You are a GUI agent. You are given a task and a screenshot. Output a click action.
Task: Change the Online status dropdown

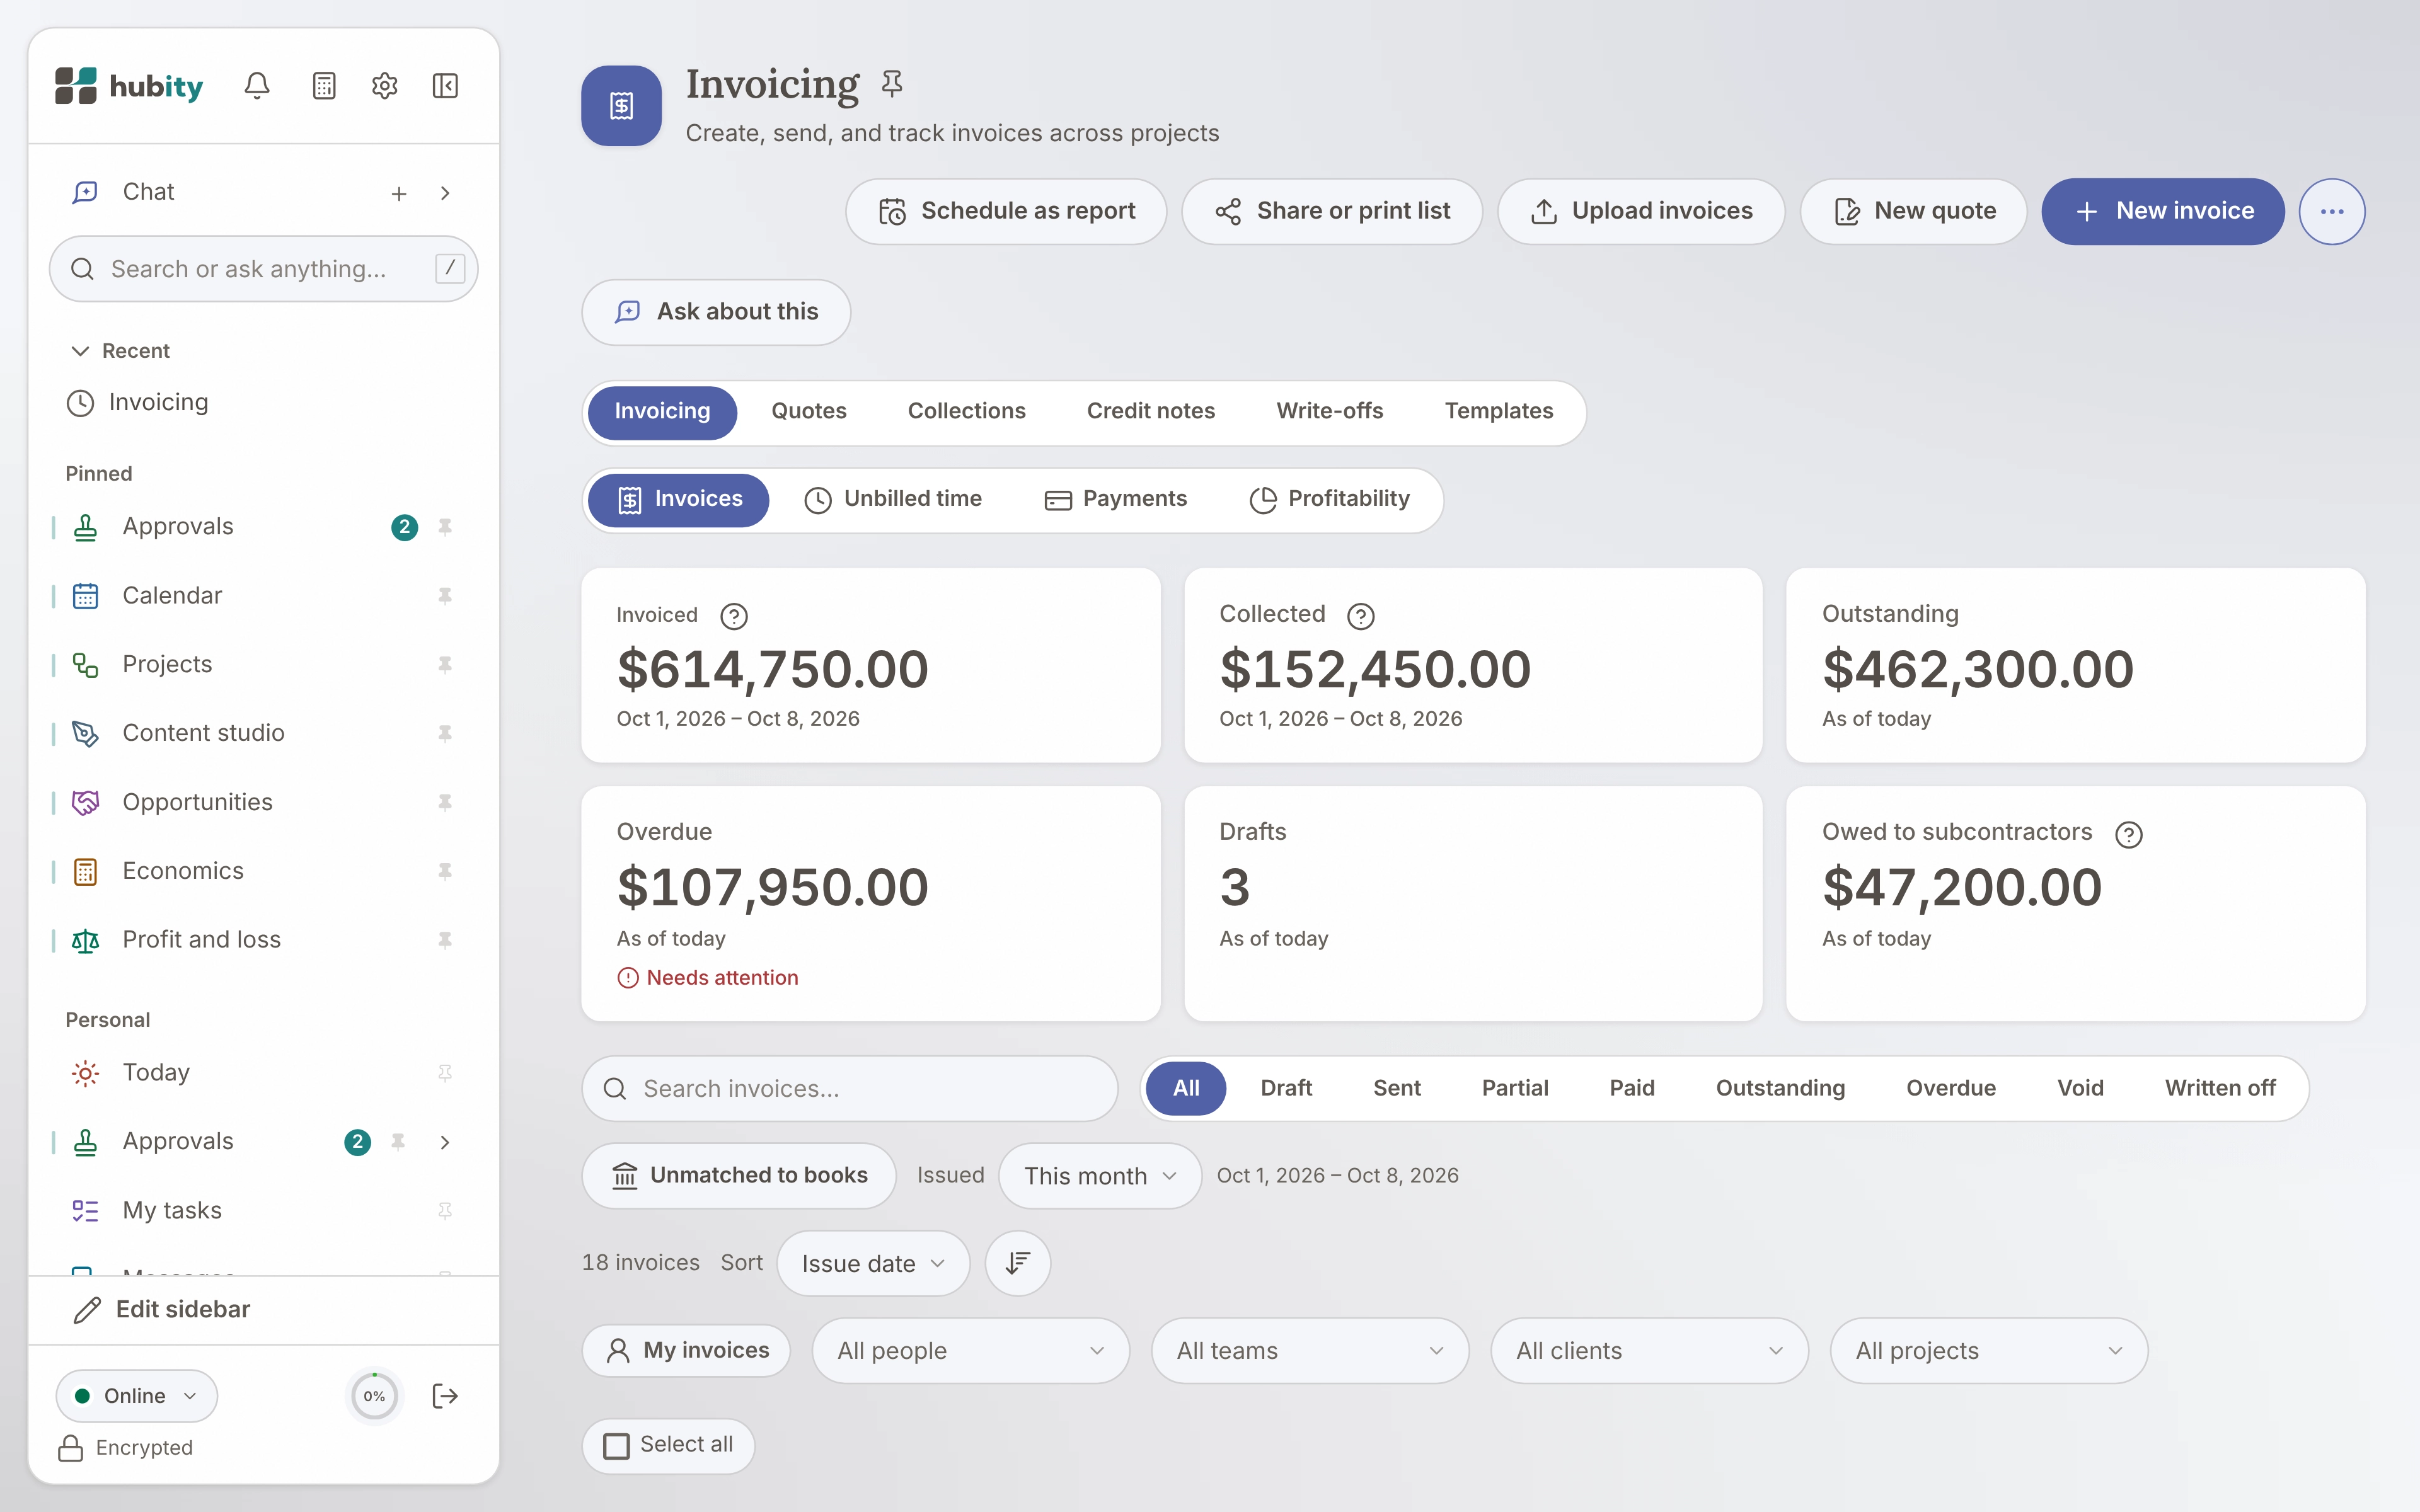click(137, 1396)
